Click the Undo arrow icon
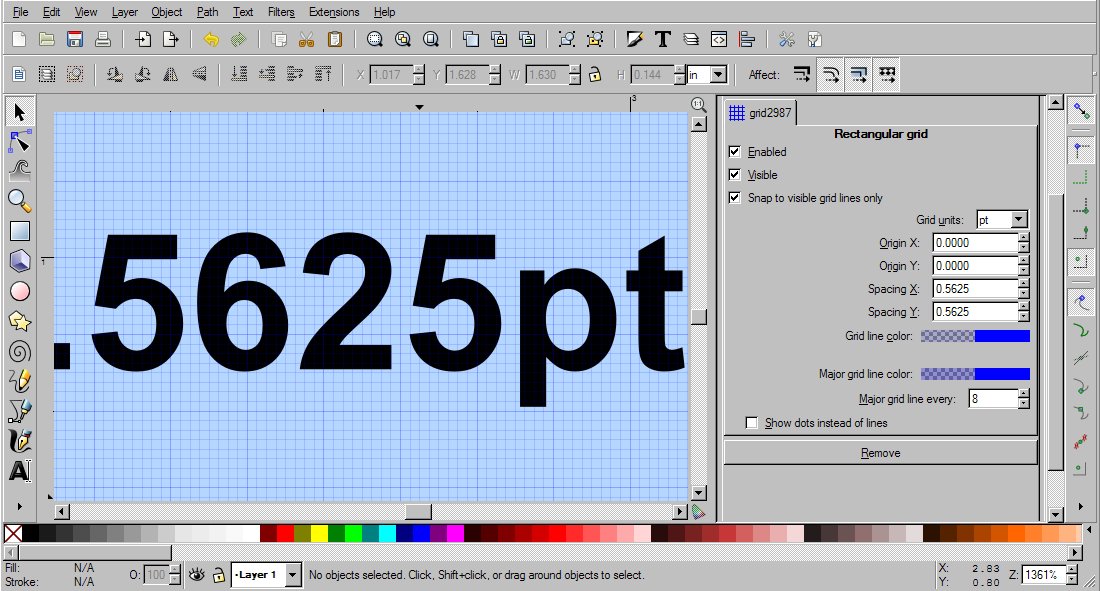The image size is (1100, 591). click(211, 39)
